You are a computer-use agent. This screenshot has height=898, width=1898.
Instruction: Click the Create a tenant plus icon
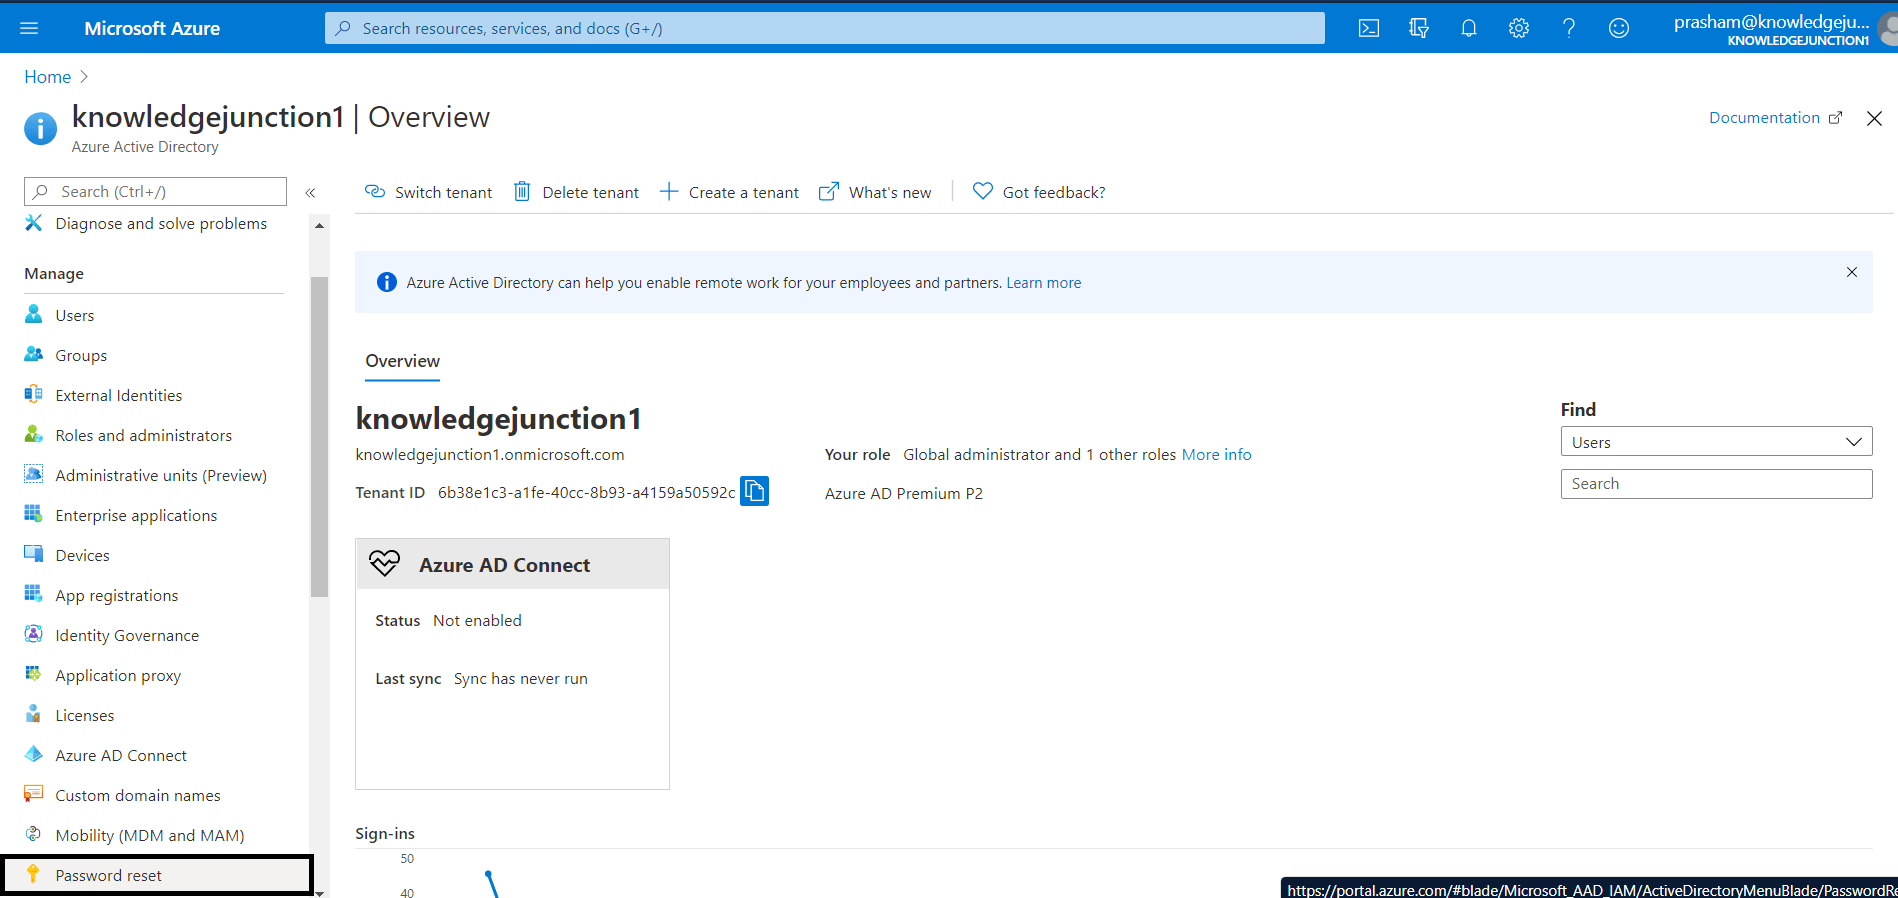[x=669, y=191]
